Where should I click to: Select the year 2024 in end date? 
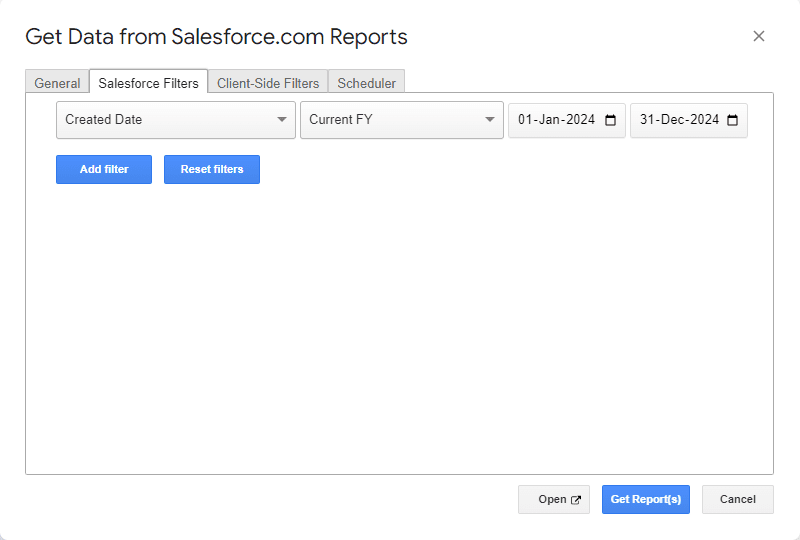point(703,120)
